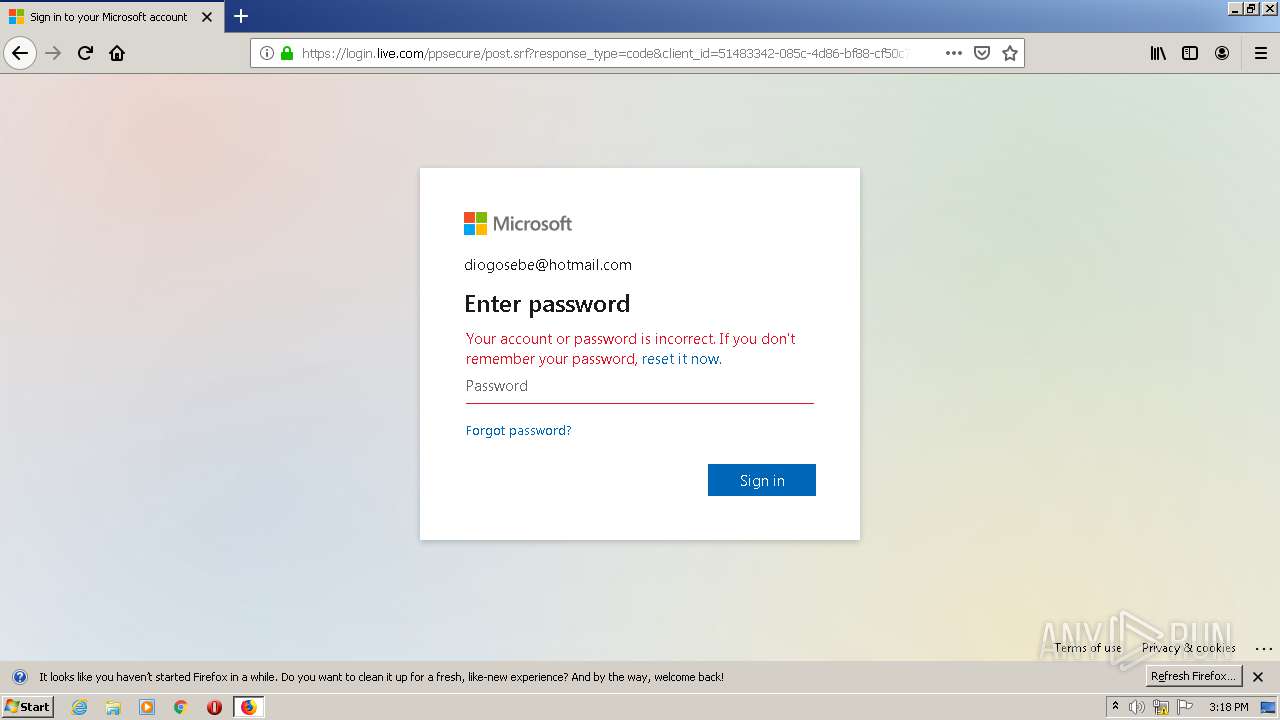Click the forward navigation arrow

click(x=54, y=53)
